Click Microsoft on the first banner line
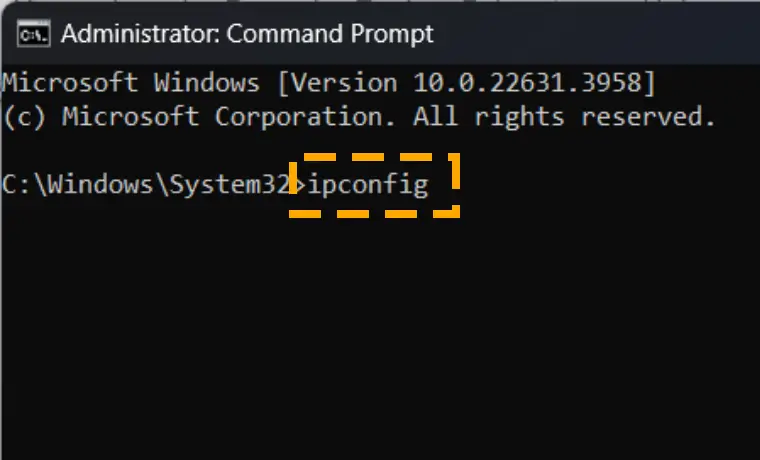Screen dimensions: 760x460 (x=70, y=82)
